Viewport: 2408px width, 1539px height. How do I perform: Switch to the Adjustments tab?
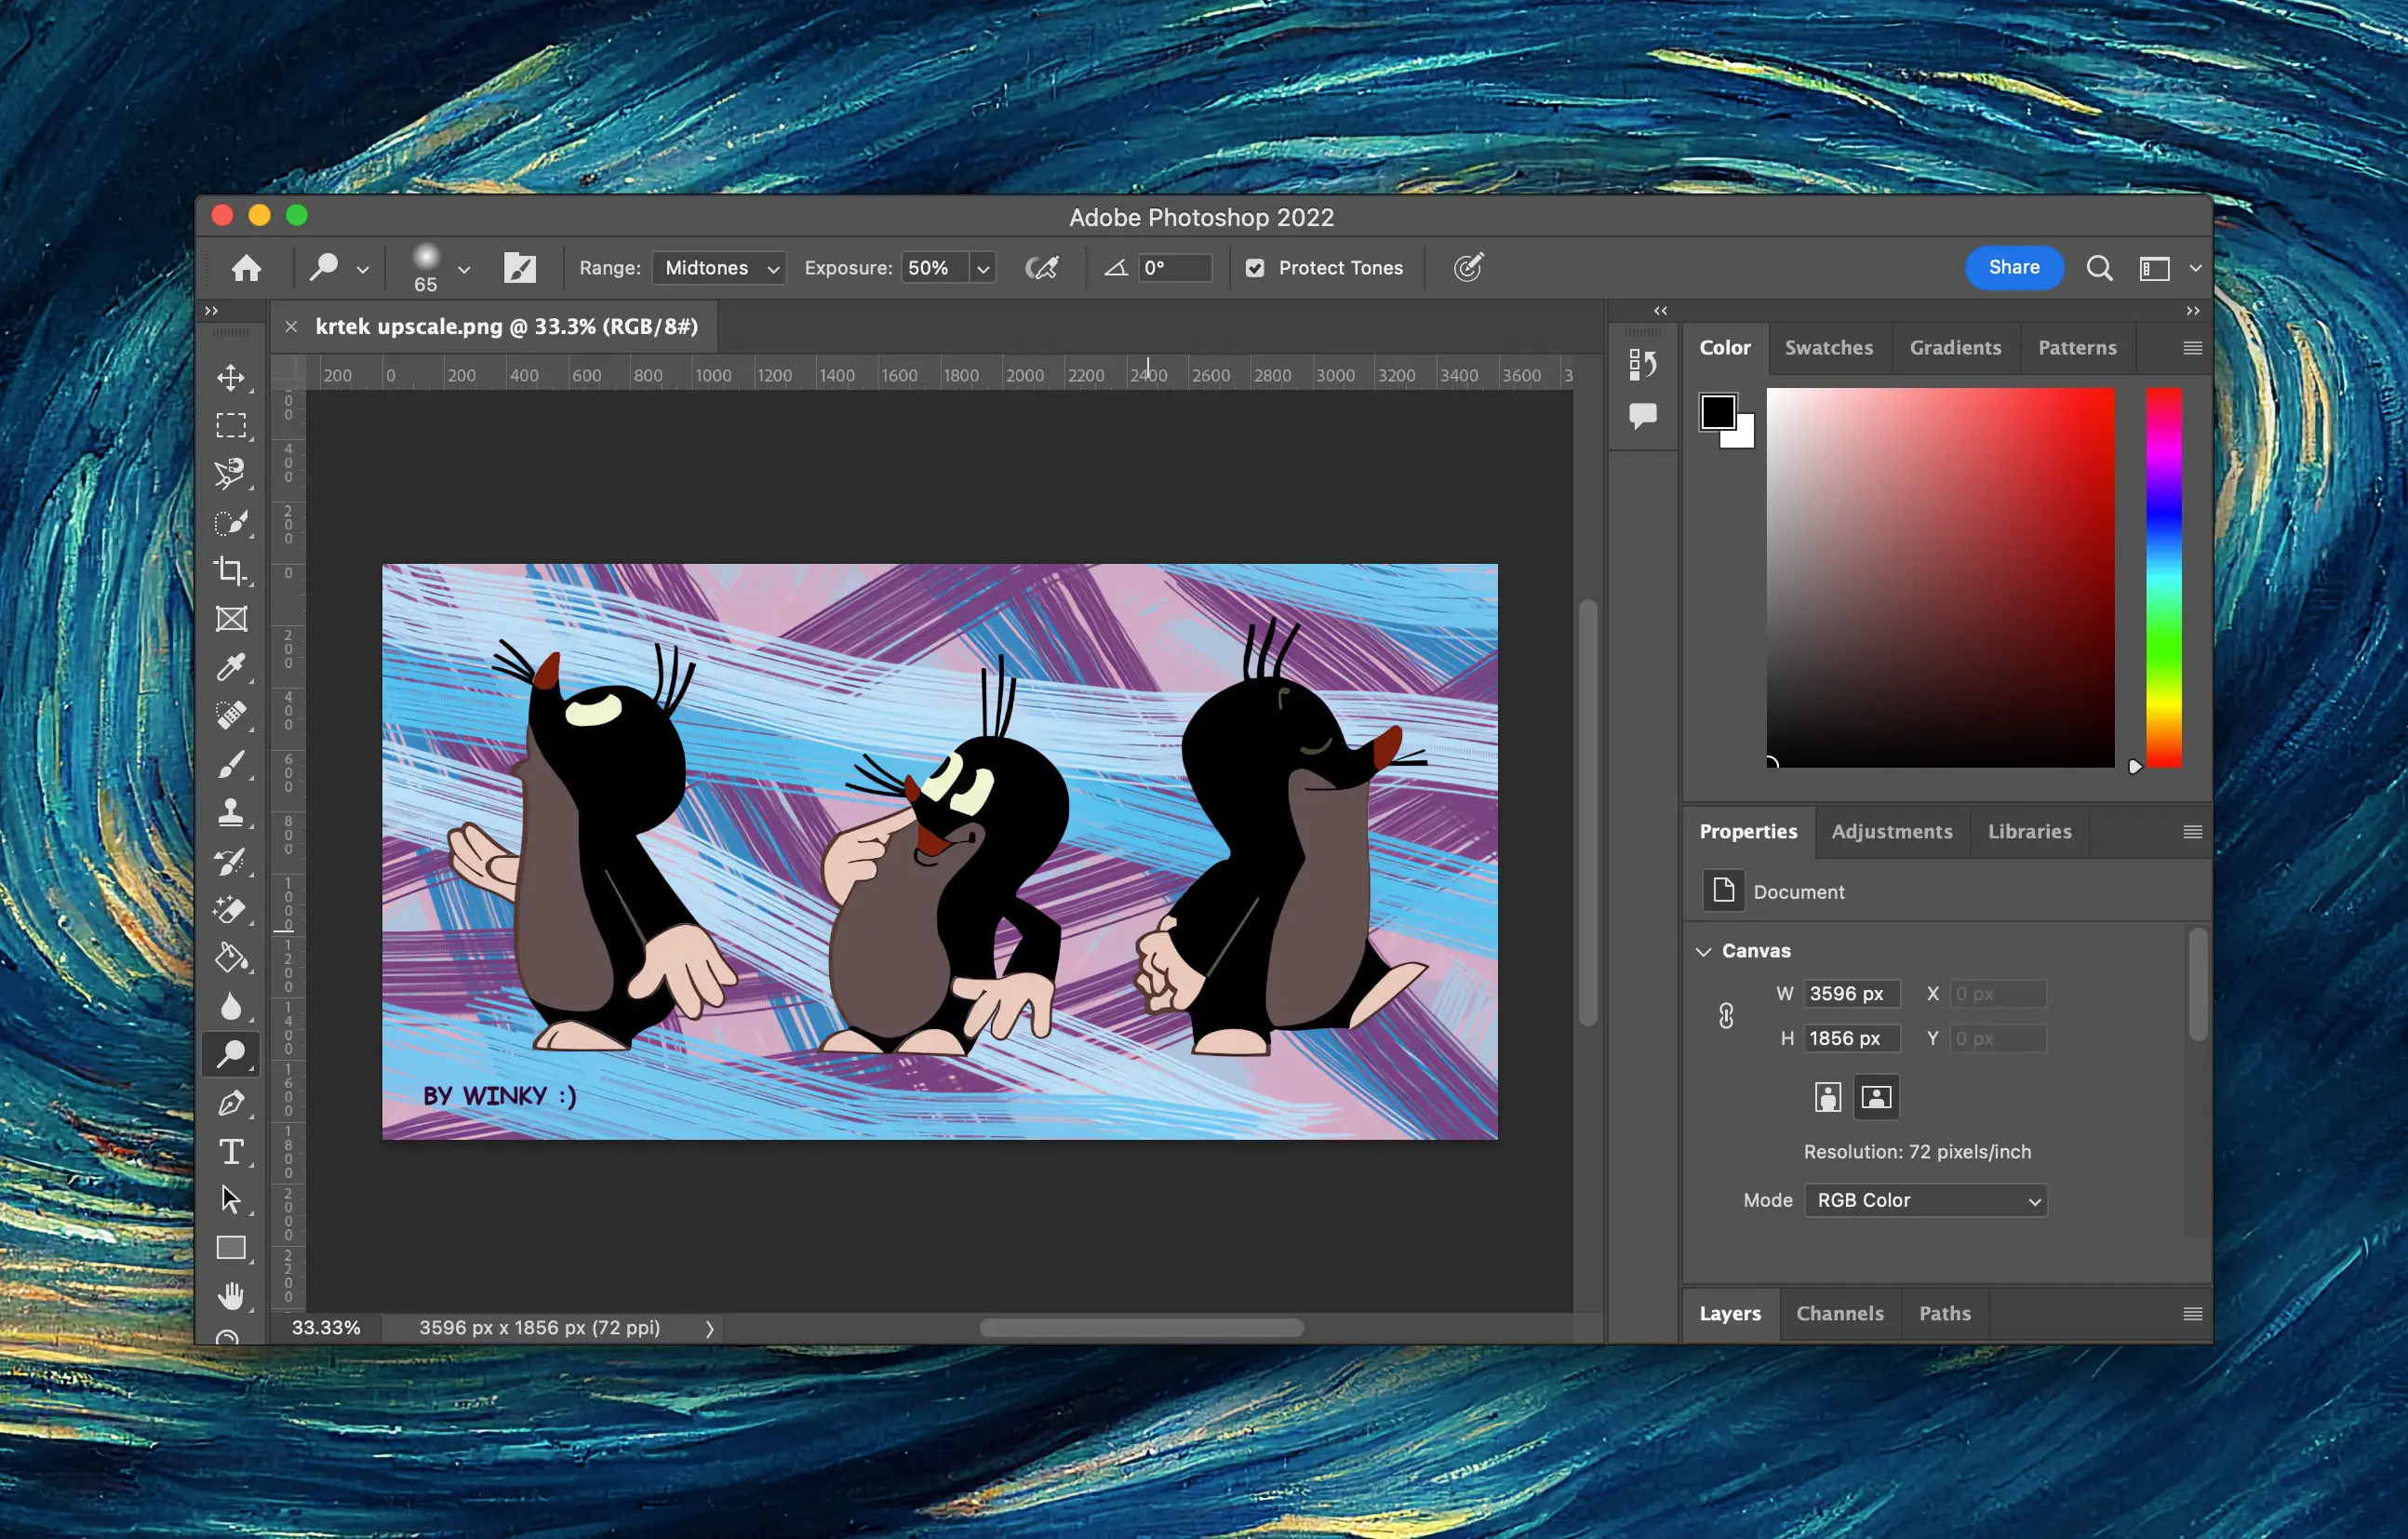click(x=1891, y=832)
